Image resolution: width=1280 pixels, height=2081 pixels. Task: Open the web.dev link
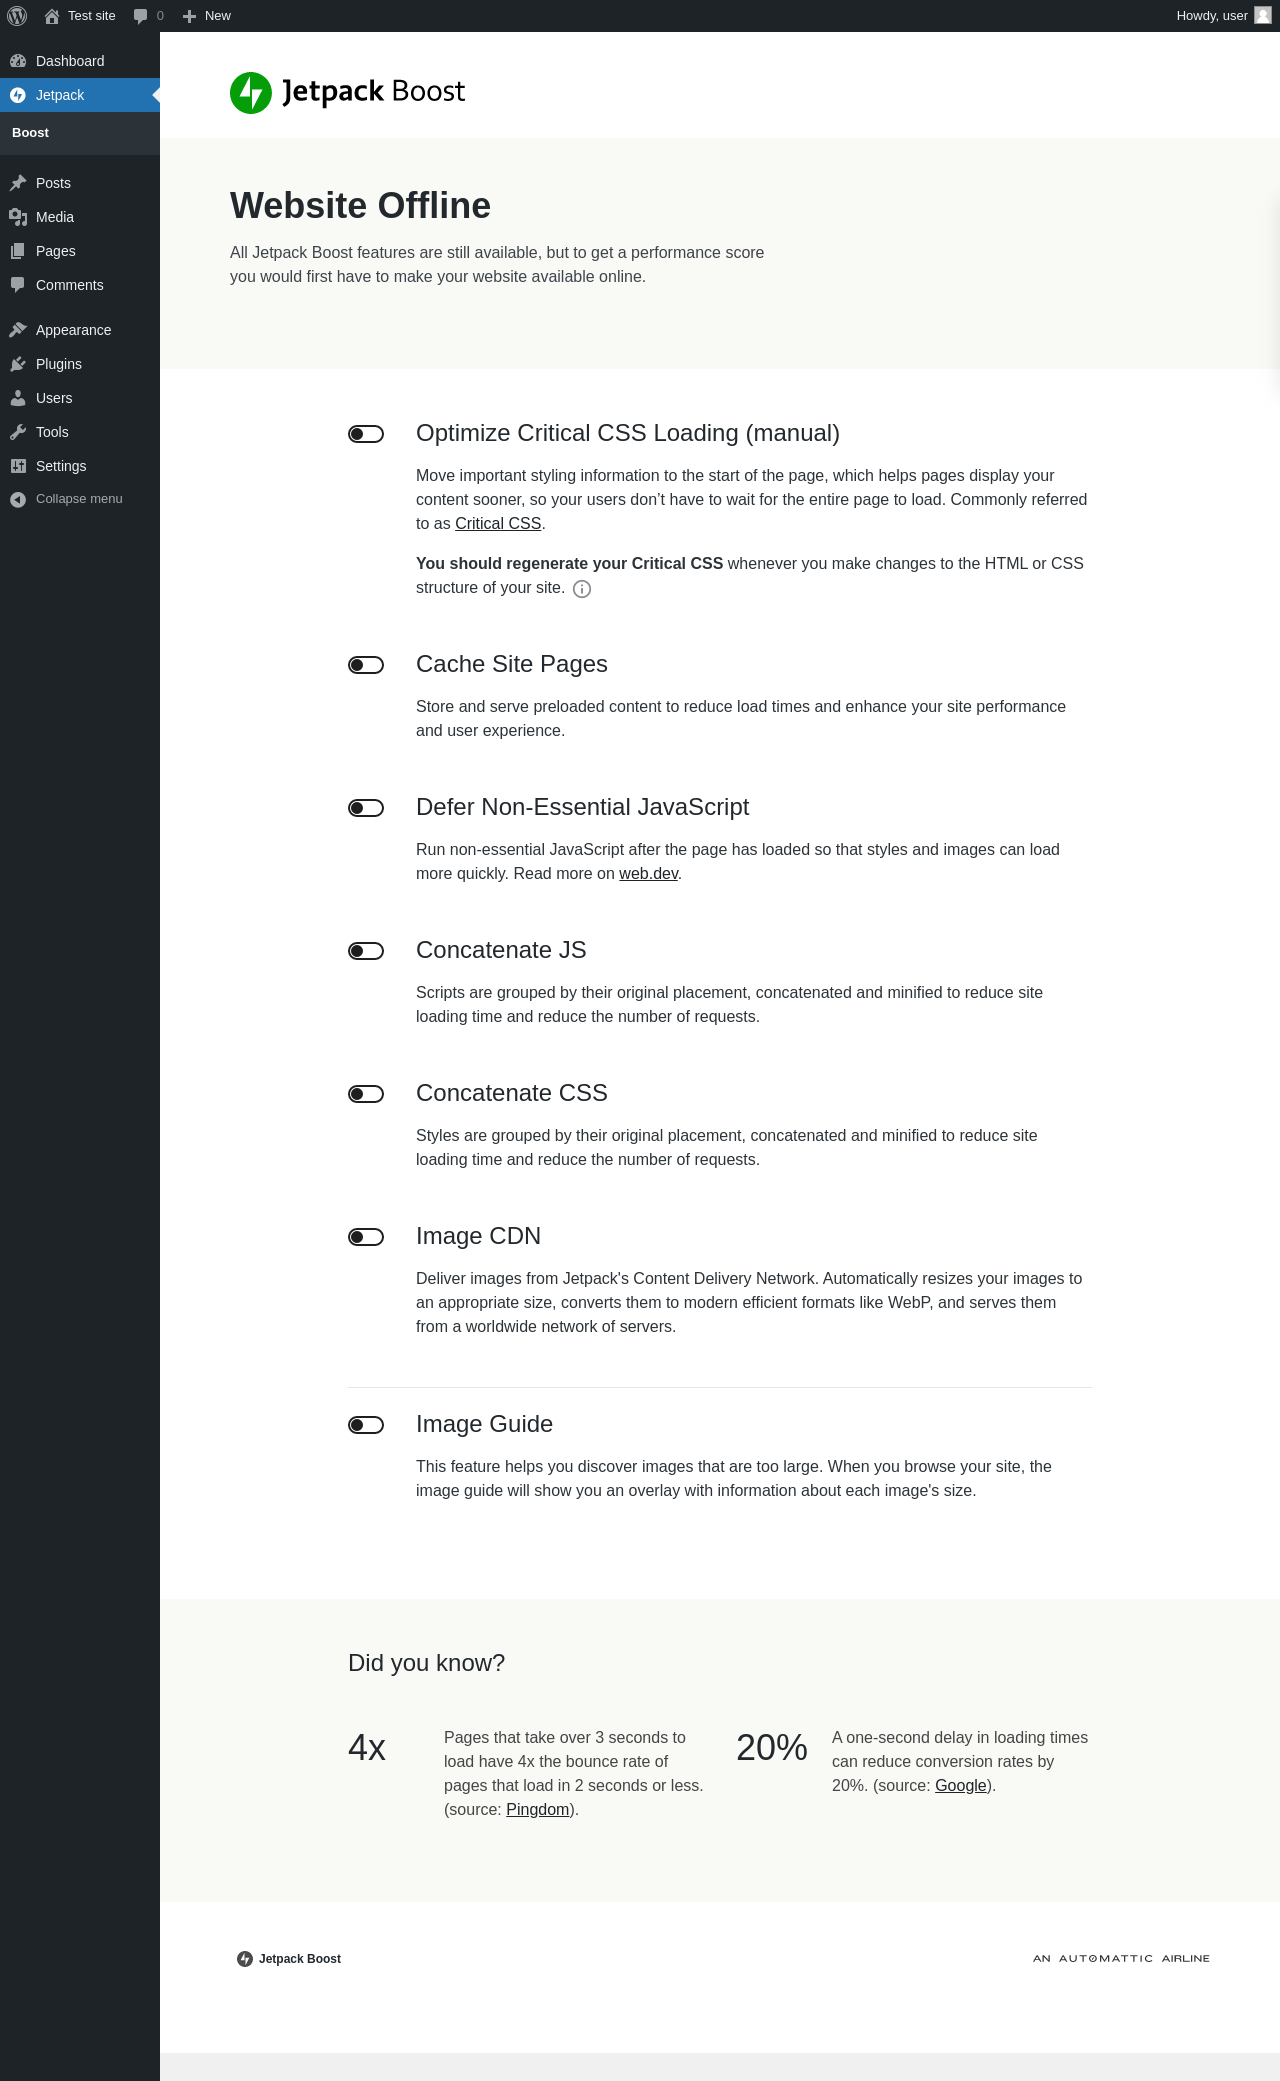point(648,874)
